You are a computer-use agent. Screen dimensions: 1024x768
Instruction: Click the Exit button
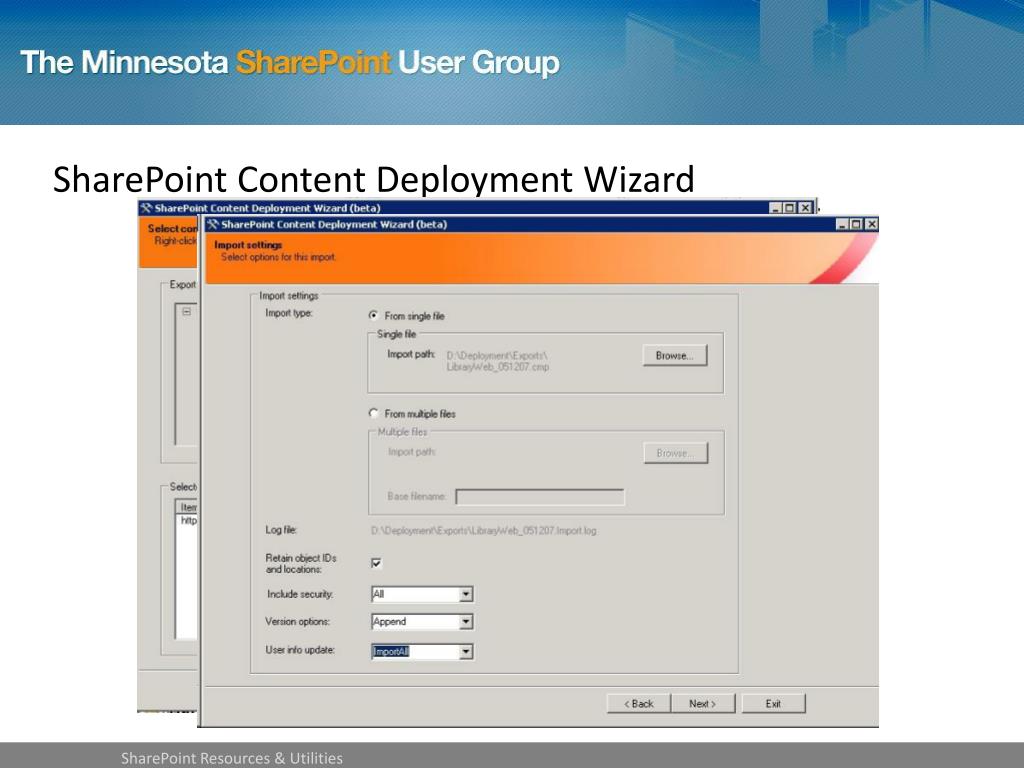click(x=773, y=703)
